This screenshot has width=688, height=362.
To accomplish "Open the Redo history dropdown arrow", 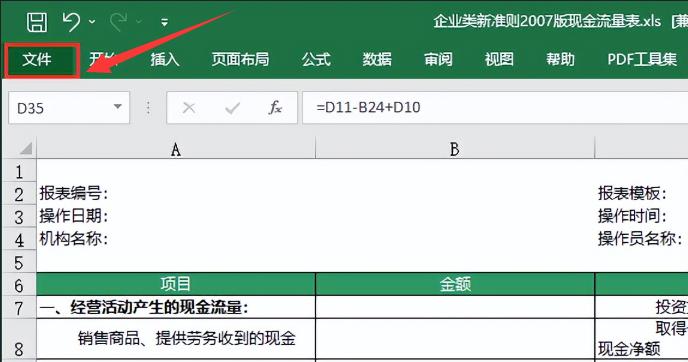I will 139,22.
